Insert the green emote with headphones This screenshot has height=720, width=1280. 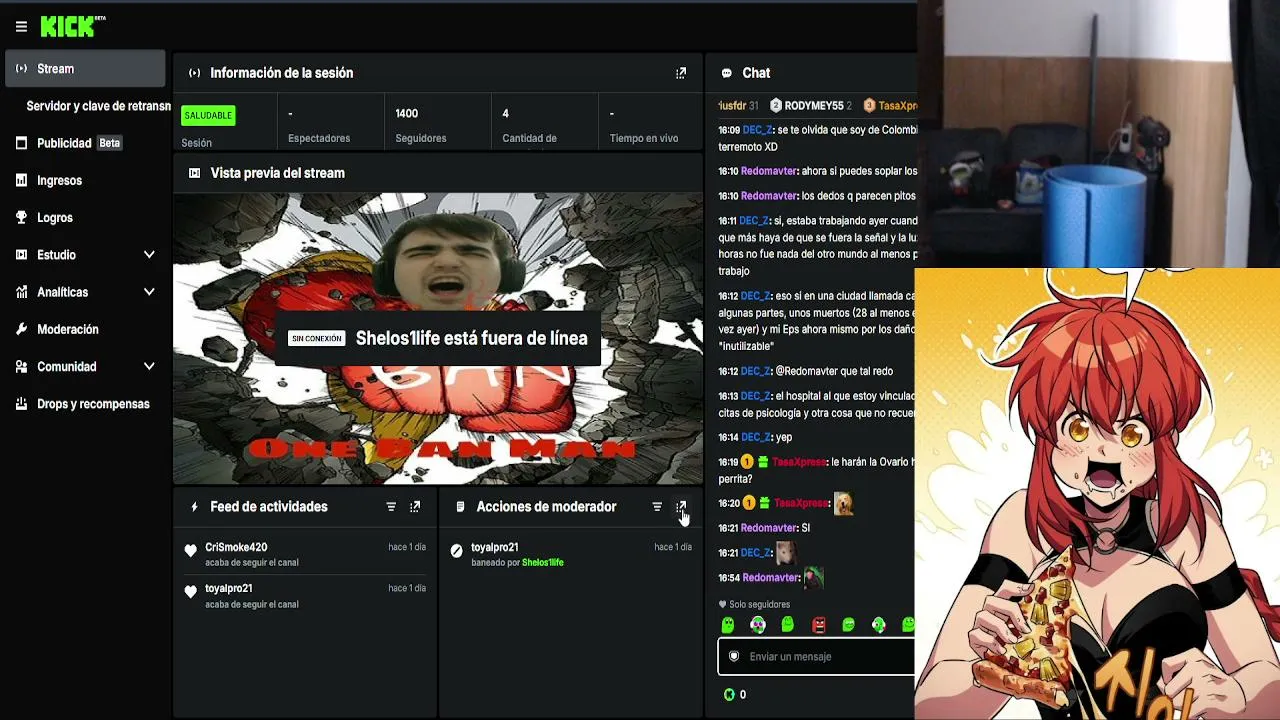(x=758, y=625)
